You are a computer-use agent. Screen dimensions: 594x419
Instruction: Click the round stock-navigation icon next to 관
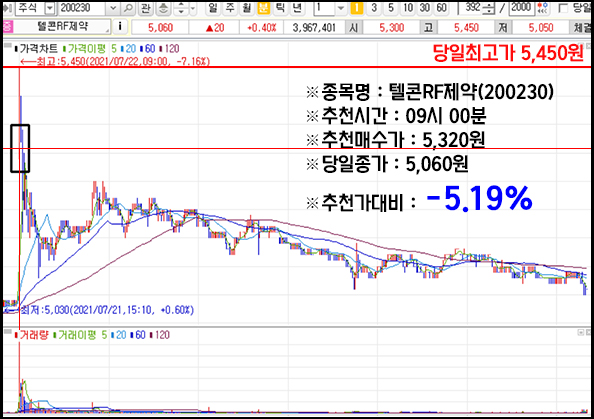coord(163,8)
